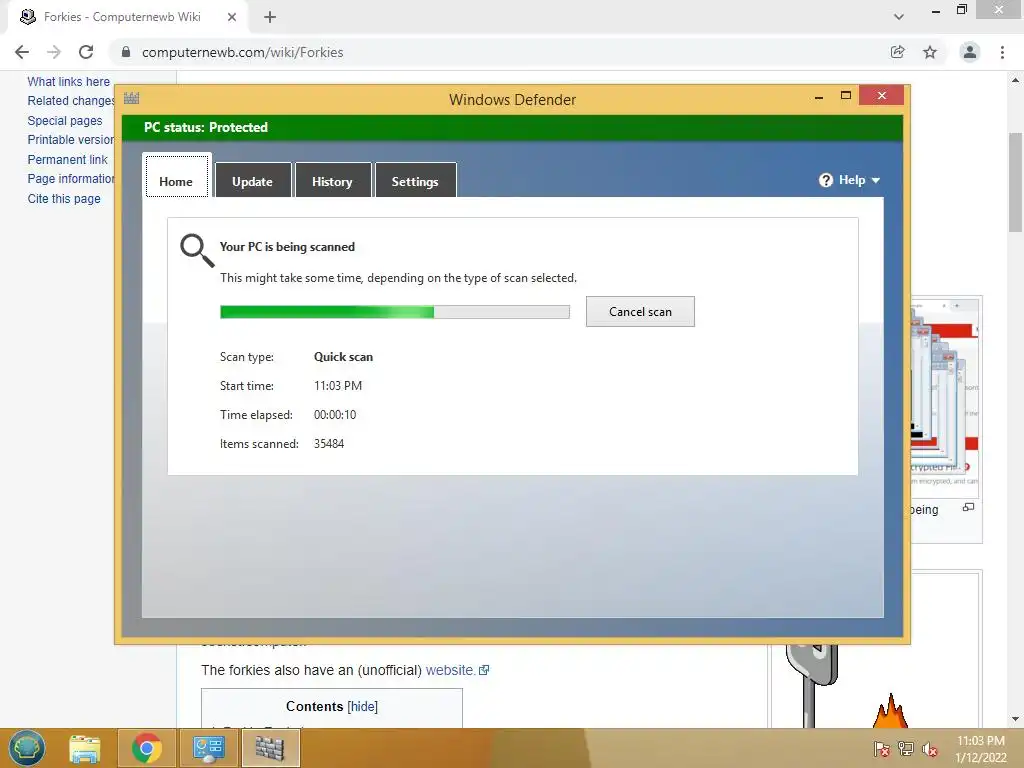Open the Special pages link
This screenshot has width=1024, height=768.
point(65,121)
